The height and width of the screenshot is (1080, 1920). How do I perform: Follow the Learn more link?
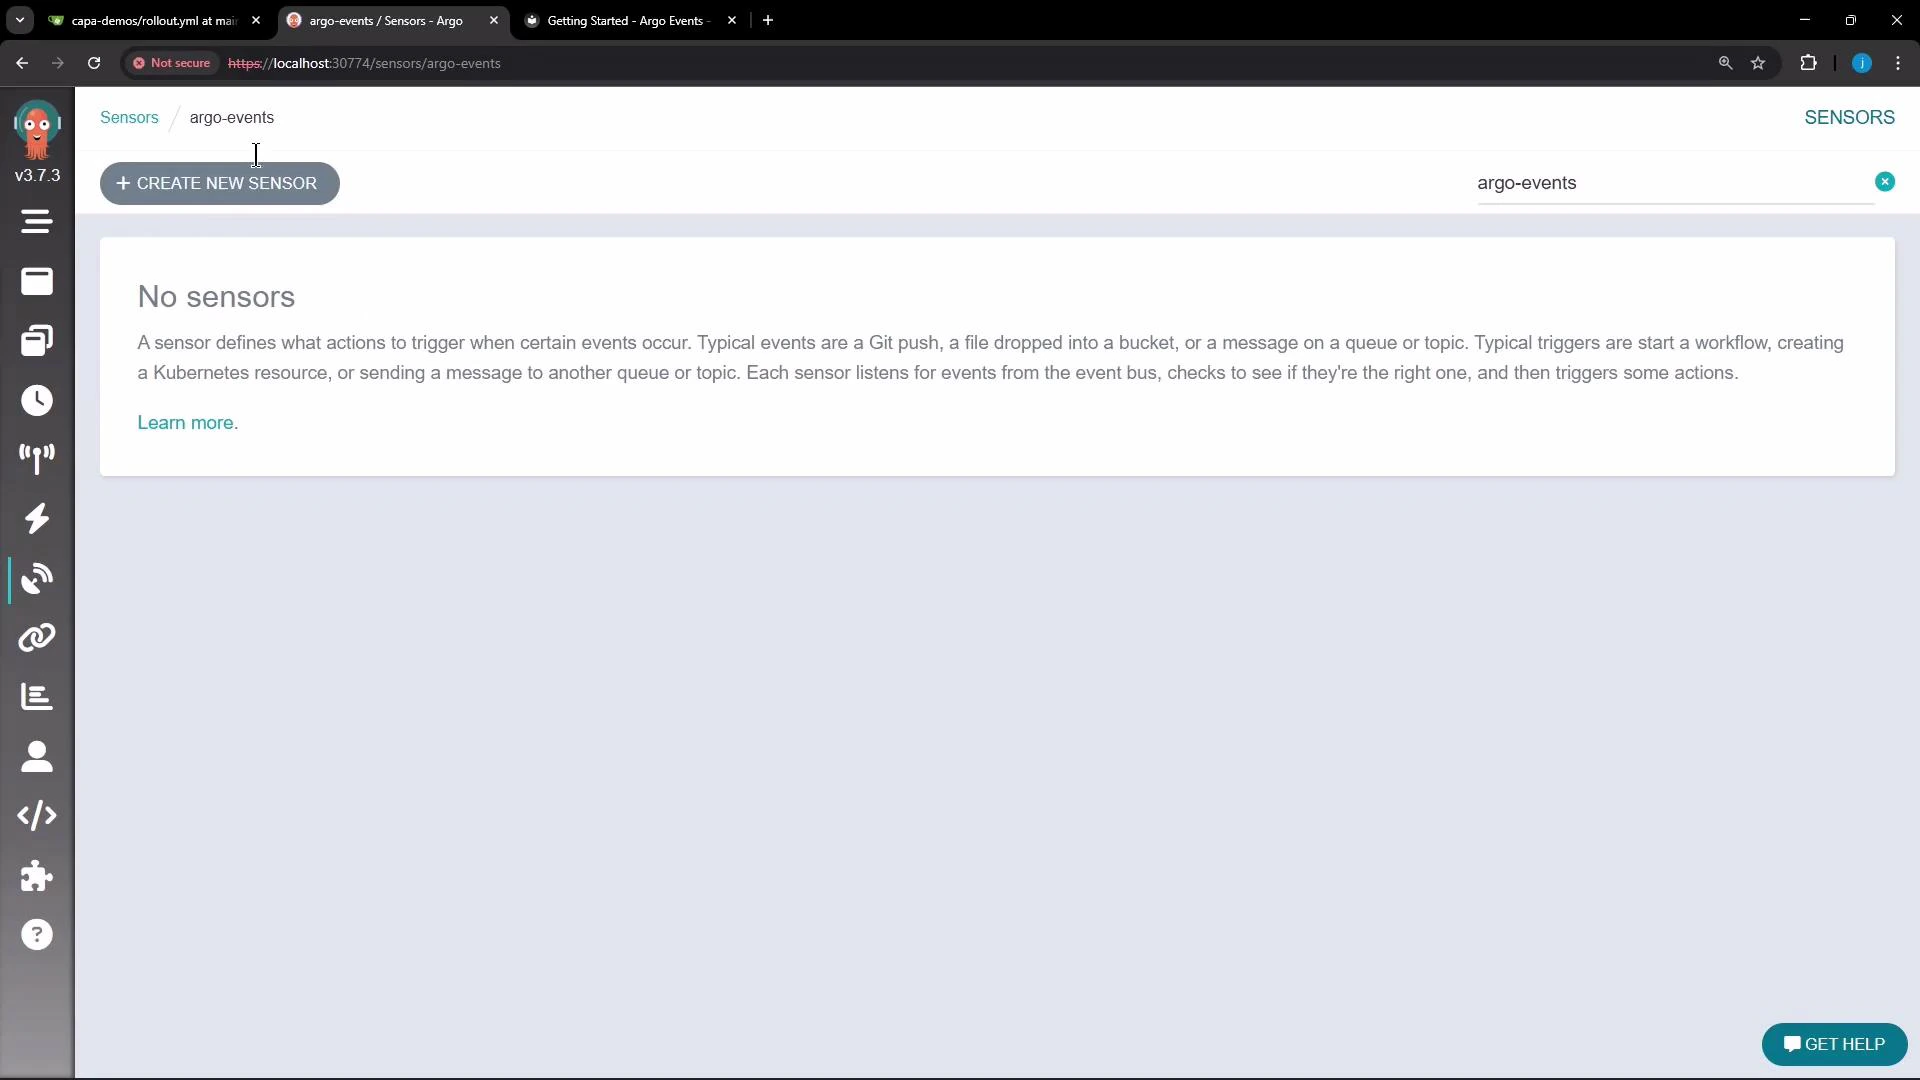pyautogui.click(x=187, y=422)
